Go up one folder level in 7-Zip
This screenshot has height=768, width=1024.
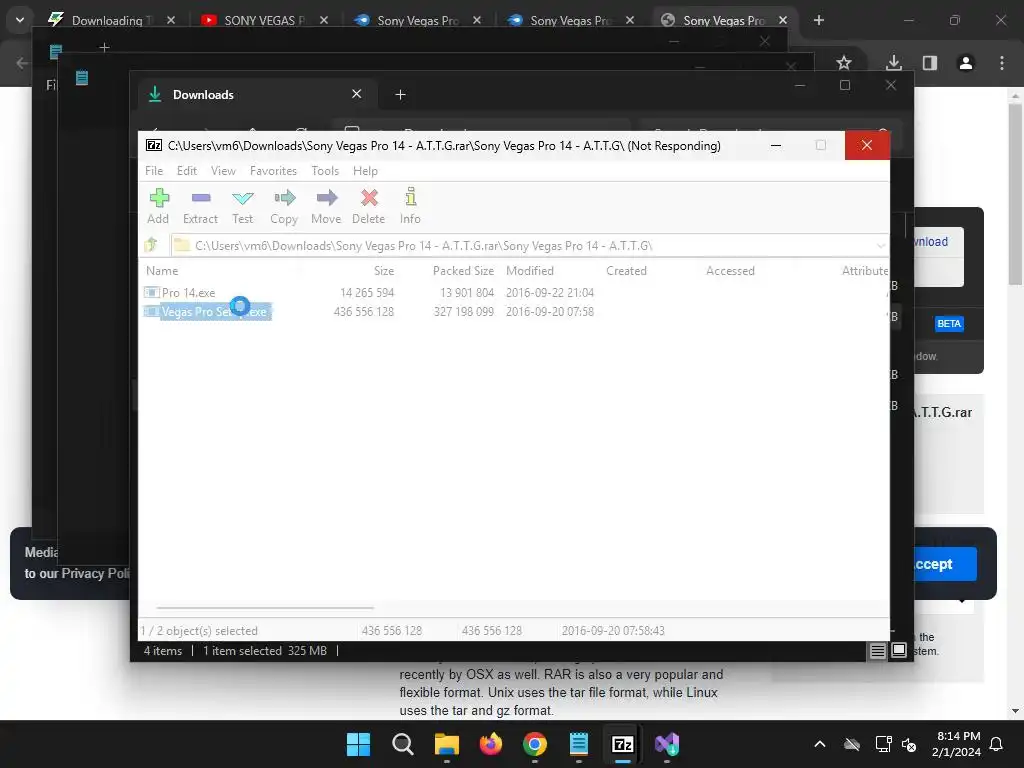pyautogui.click(x=152, y=246)
